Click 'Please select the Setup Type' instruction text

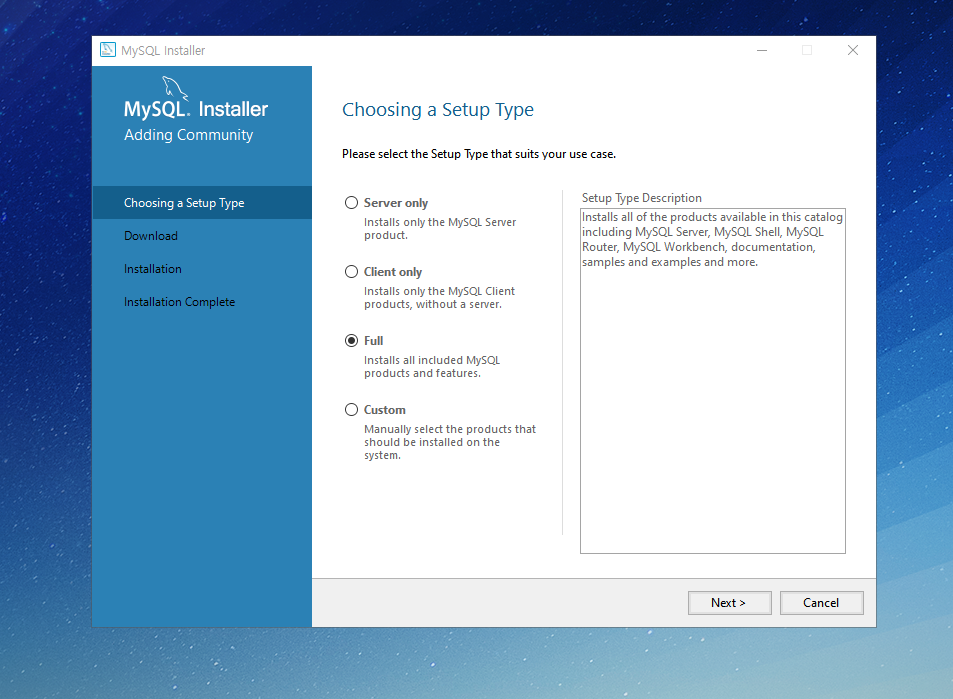(479, 154)
